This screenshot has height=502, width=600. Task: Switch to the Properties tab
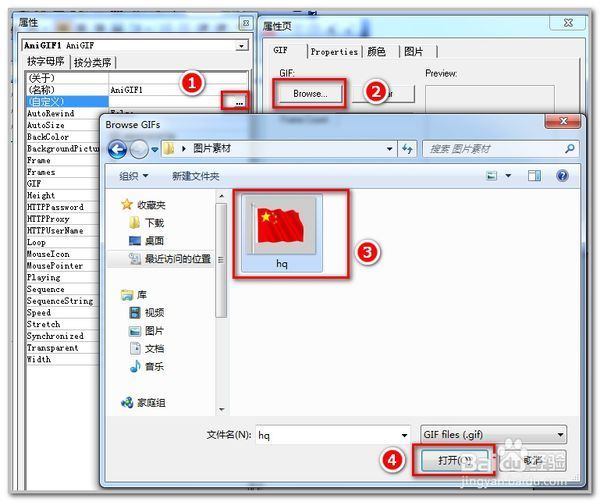[333, 52]
